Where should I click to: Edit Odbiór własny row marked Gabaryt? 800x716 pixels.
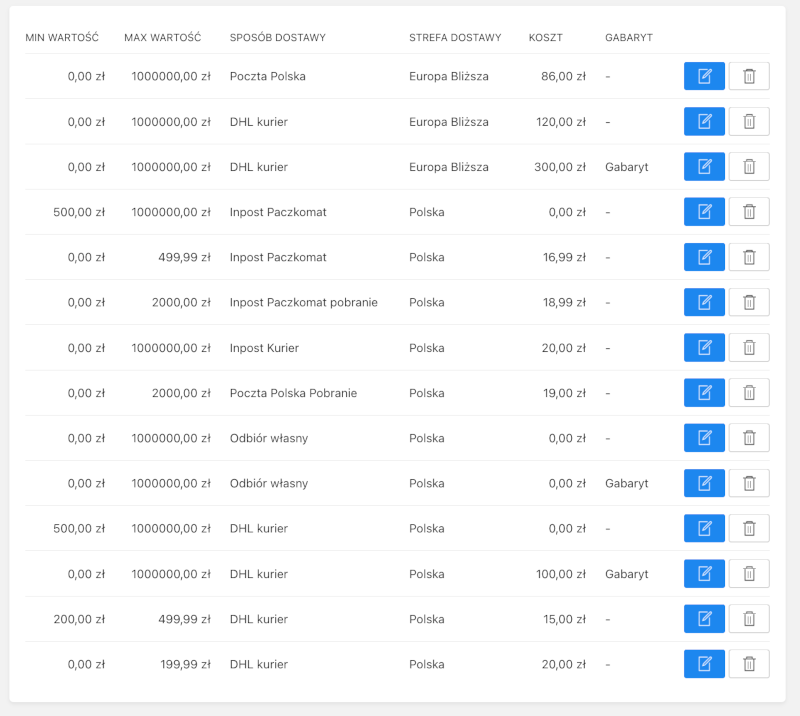[704, 483]
